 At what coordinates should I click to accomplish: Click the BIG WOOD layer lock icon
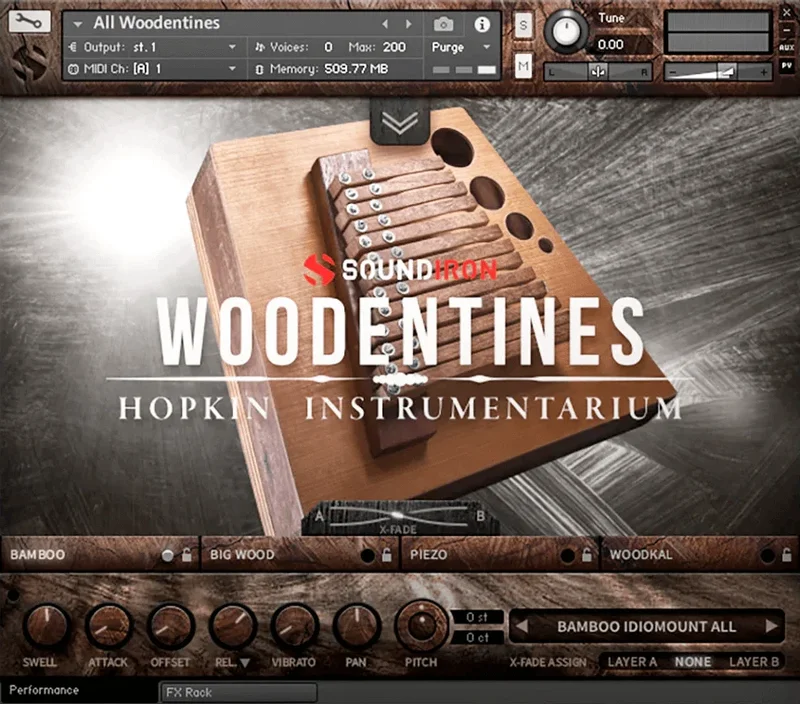[387, 555]
